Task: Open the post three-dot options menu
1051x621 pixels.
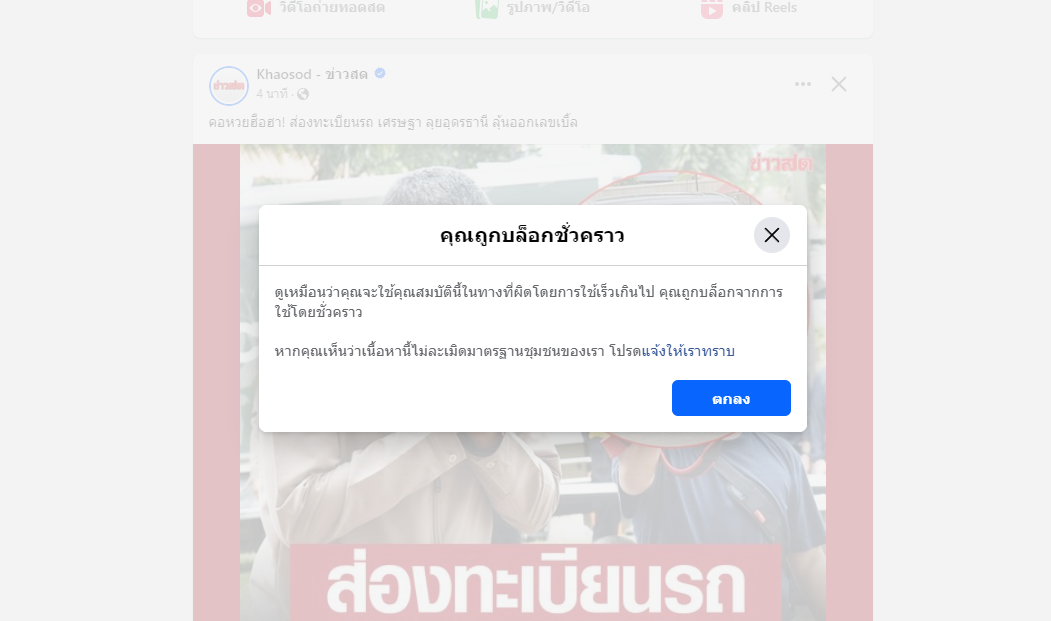Action: pos(803,84)
